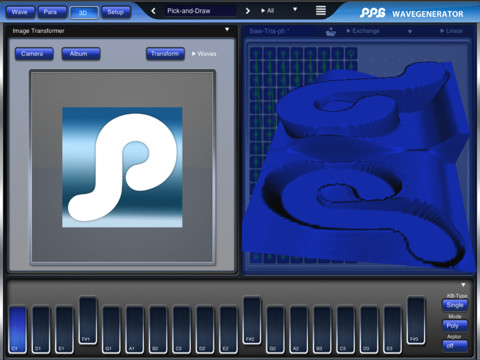Open the All category dropdown arrow
Screen dimensions: 480x360
(295, 9)
